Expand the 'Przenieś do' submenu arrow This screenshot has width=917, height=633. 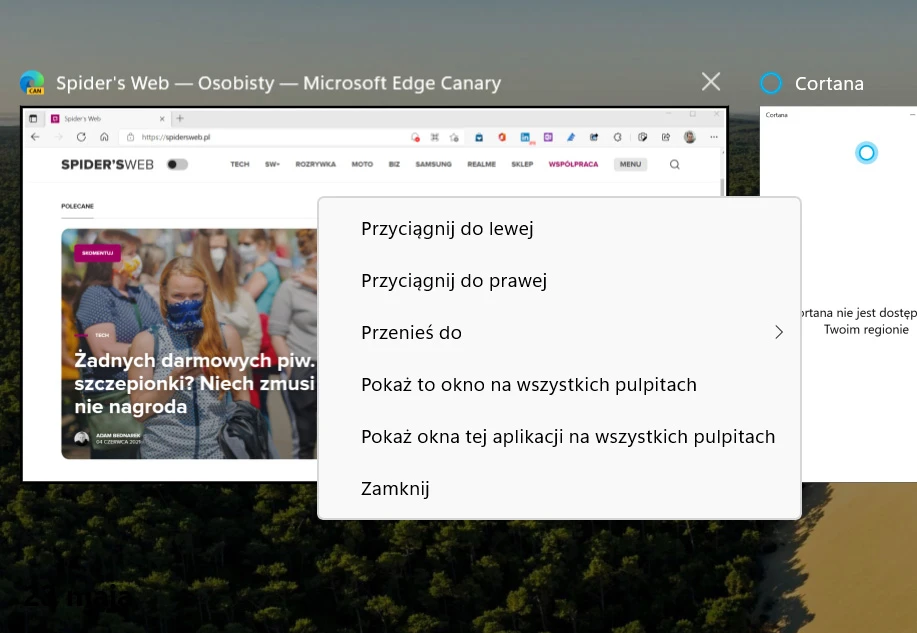[778, 332]
